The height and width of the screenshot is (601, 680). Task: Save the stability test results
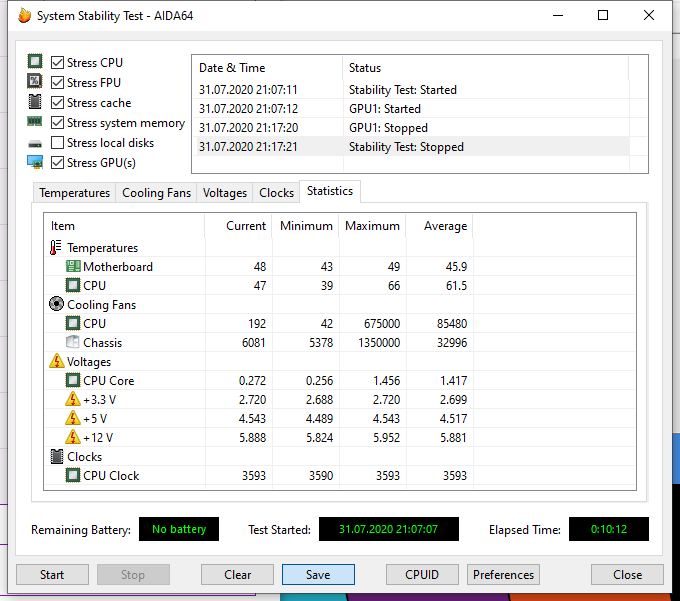pyautogui.click(x=318, y=575)
